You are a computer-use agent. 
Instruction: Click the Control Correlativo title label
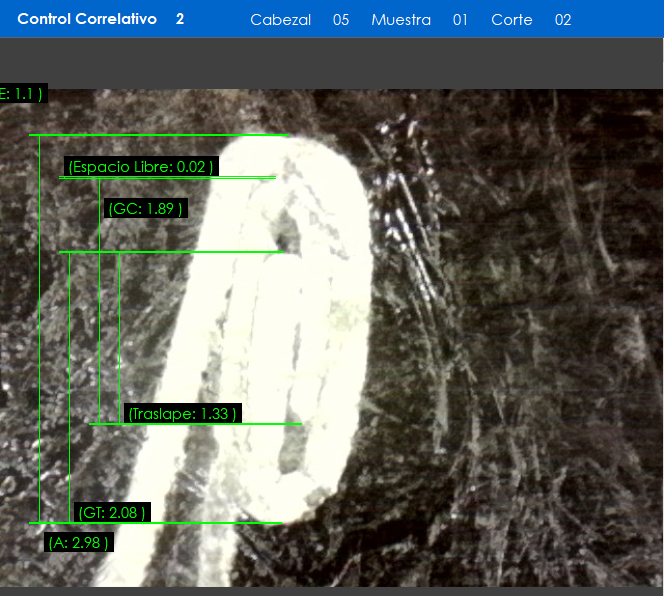(87, 19)
